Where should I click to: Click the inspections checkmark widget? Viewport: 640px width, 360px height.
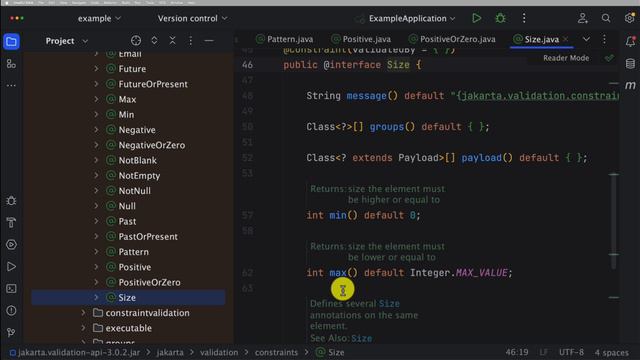609,58
